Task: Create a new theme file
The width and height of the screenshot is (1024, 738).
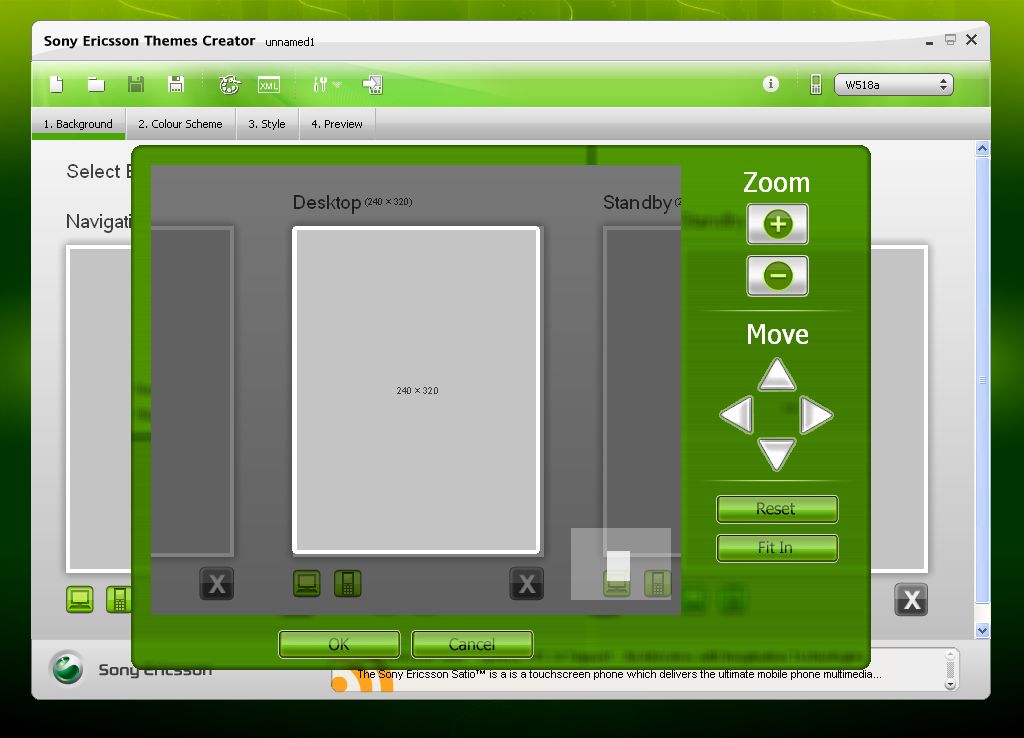Action: (57, 84)
